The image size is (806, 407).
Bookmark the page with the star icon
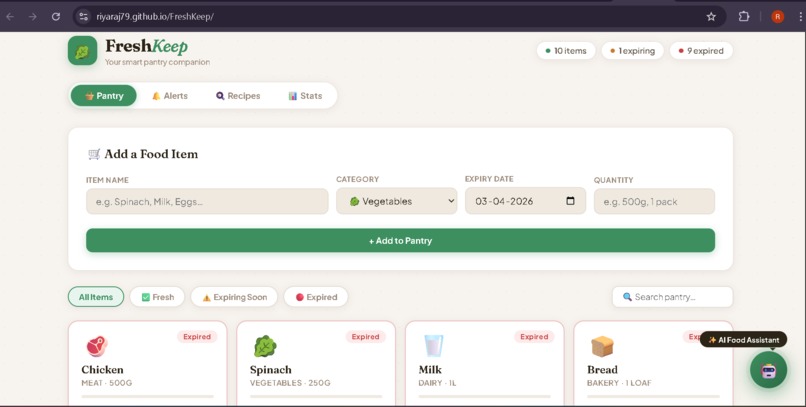(711, 16)
